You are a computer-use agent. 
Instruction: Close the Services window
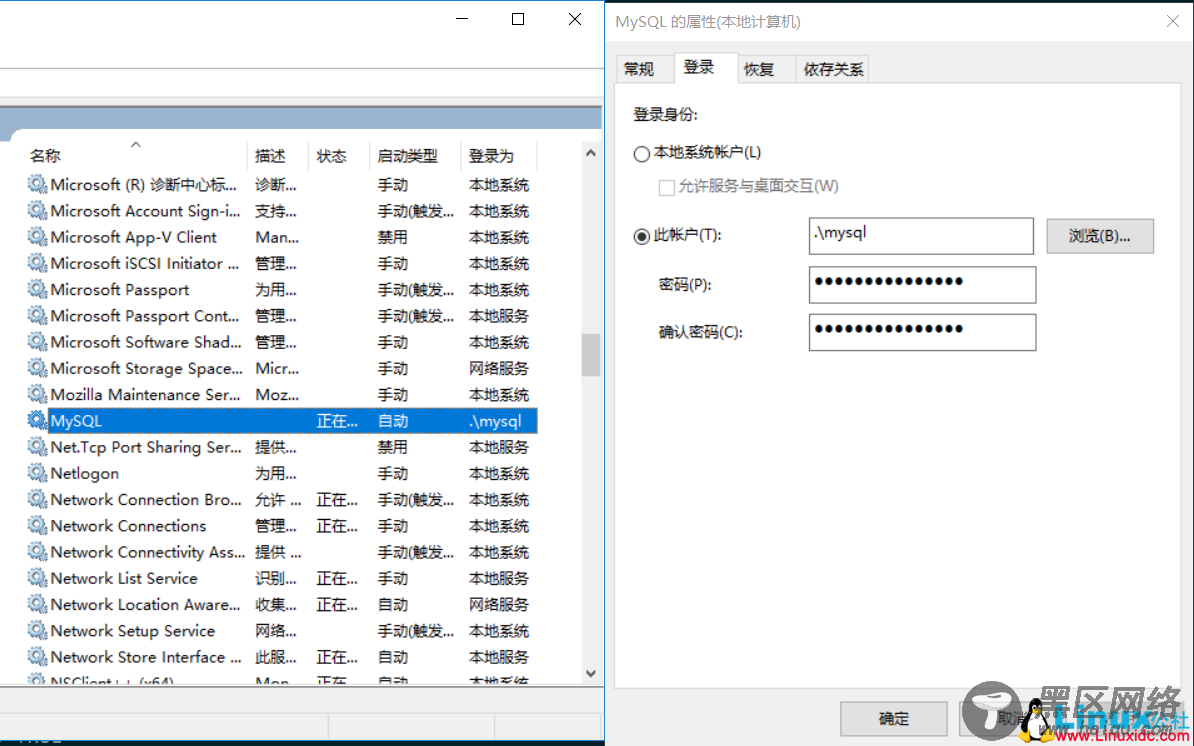(x=575, y=19)
